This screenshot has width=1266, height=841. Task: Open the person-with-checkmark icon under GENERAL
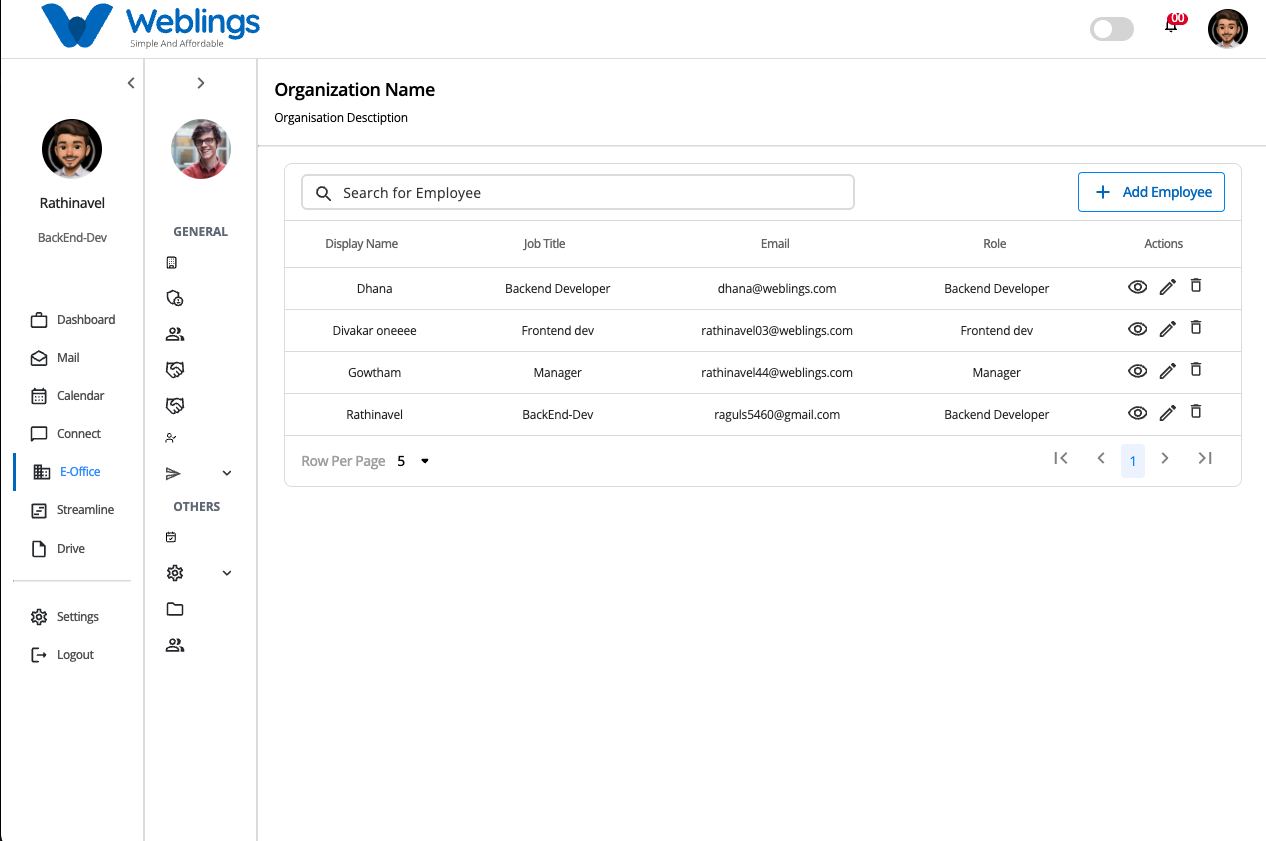click(171, 437)
